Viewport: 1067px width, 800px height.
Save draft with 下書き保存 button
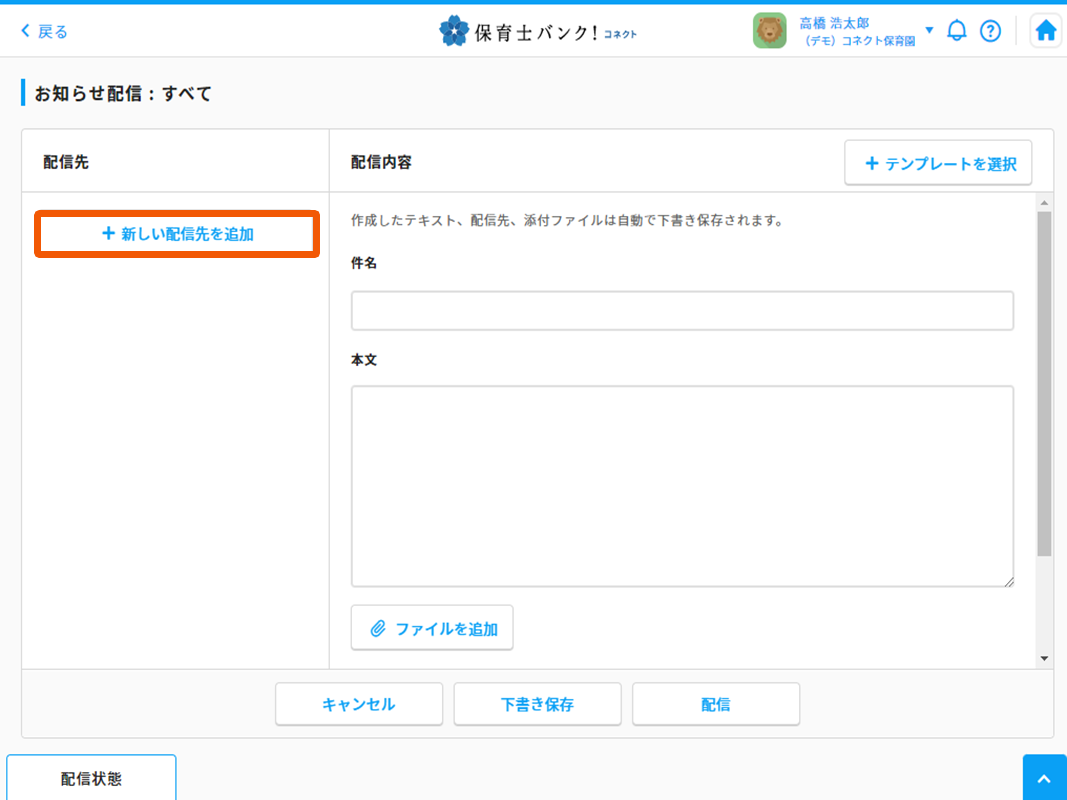click(x=537, y=704)
